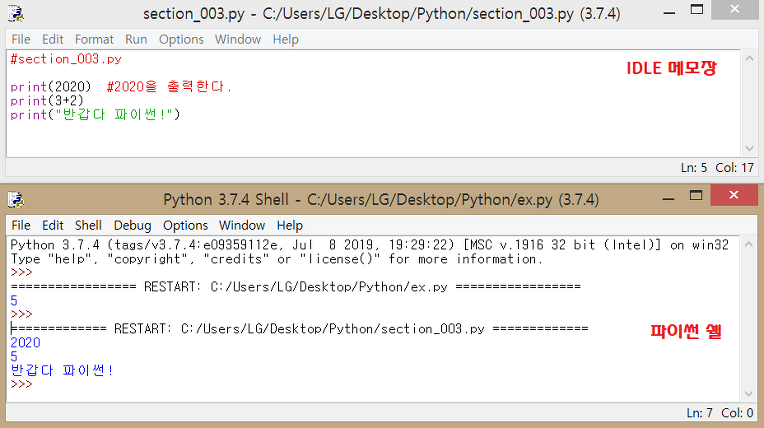
Task: Click the Ln: 7 indicator in the Shell status bar
Action: click(700, 413)
